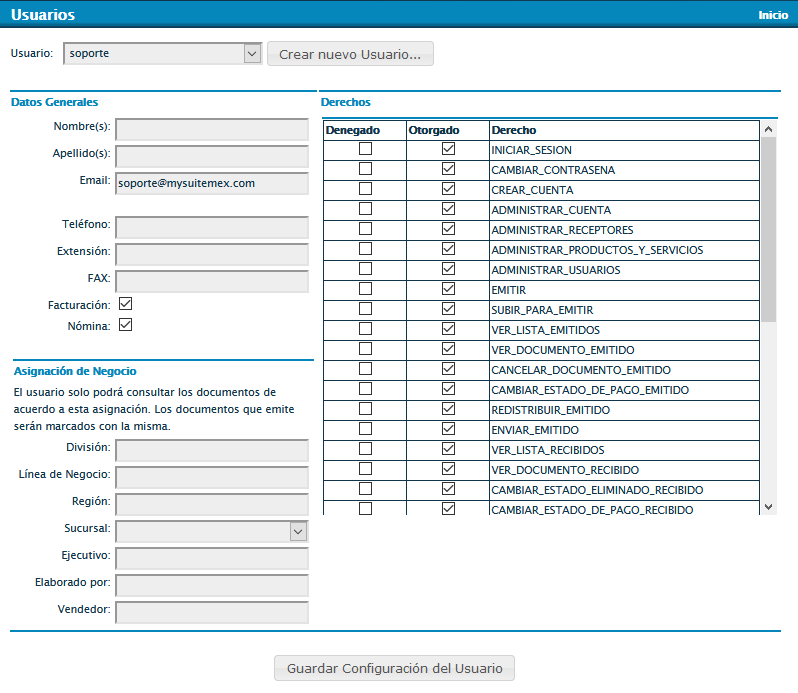Click the Derechos list scrollbar thumb
Viewport: 798px width, 693px height.
[x=768, y=230]
